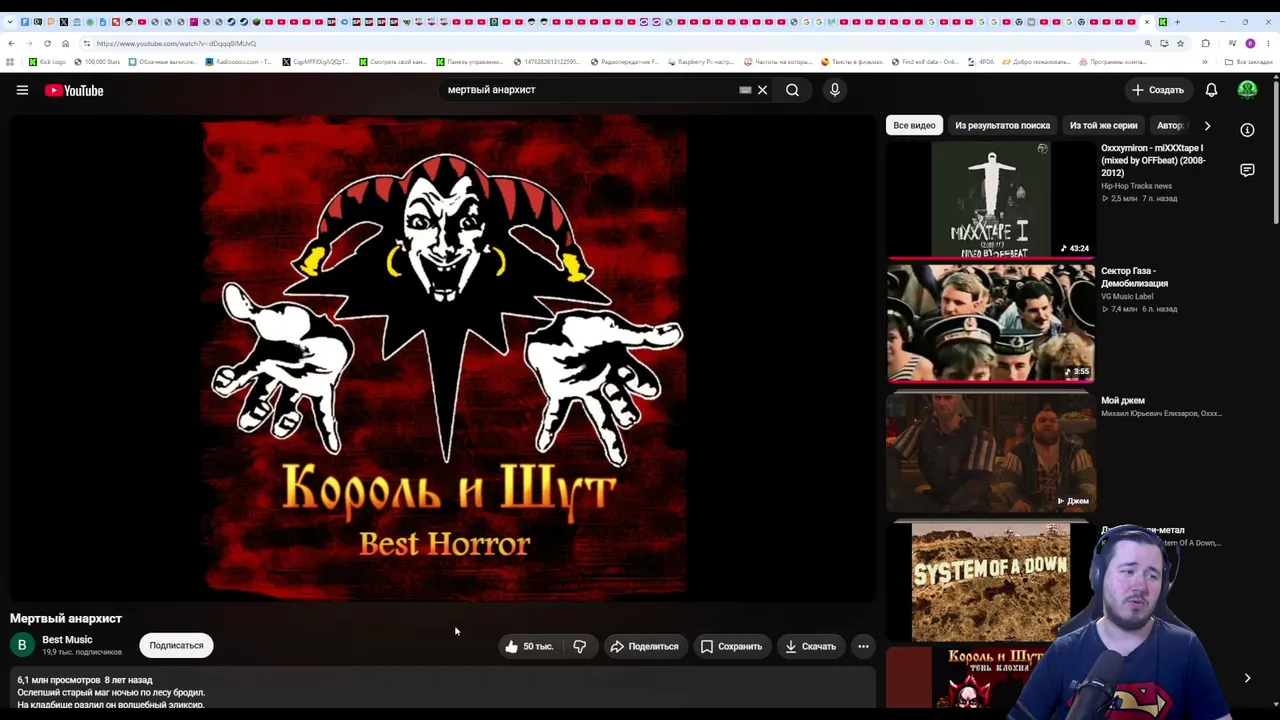This screenshot has height=720, width=1280.
Task: Open Oxxxymiron - miXXXtape I video title
Action: [x=1153, y=160]
